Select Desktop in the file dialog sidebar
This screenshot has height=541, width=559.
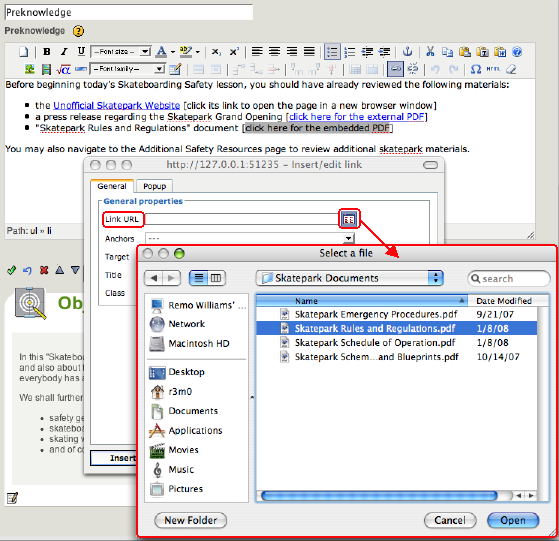coord(186,372)
